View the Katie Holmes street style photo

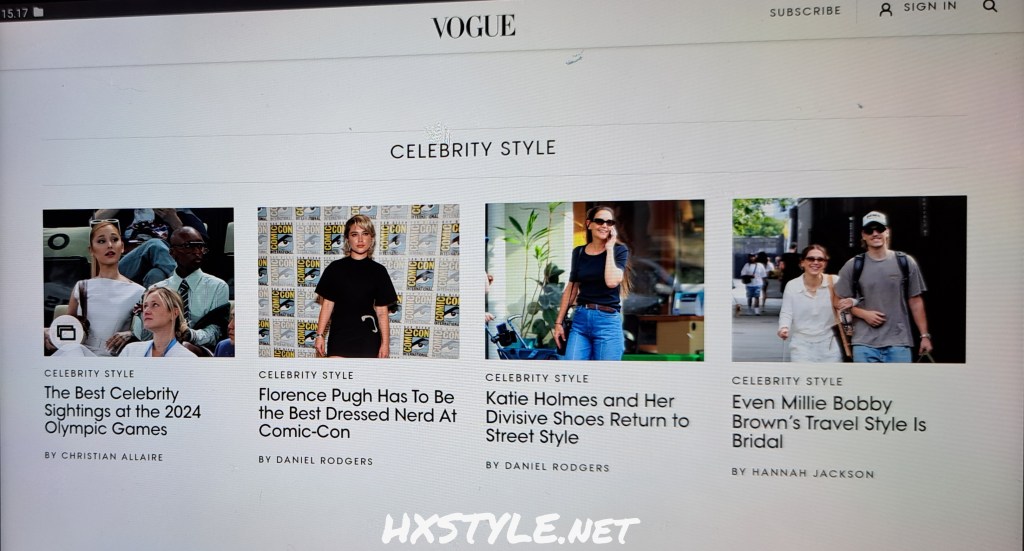click(x=594, y=280)
